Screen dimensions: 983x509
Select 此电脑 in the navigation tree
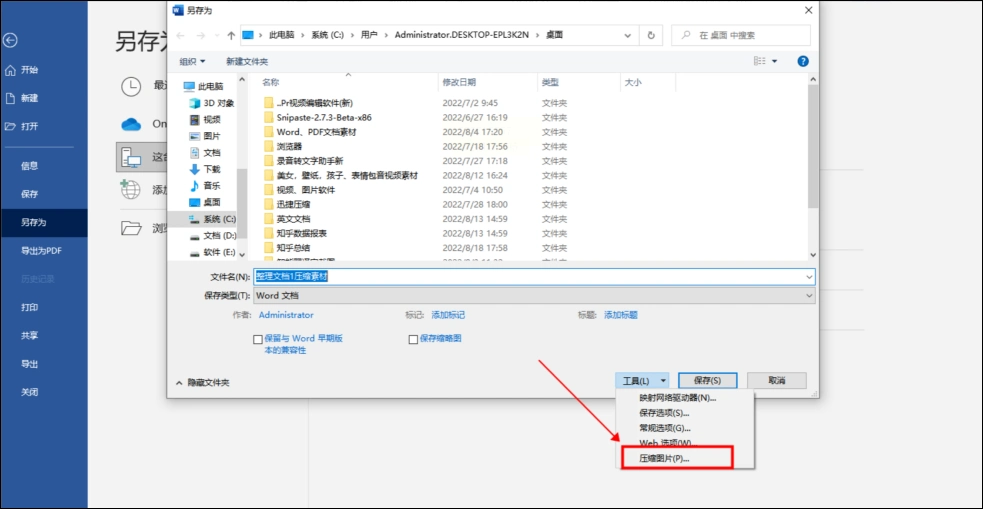203,87
